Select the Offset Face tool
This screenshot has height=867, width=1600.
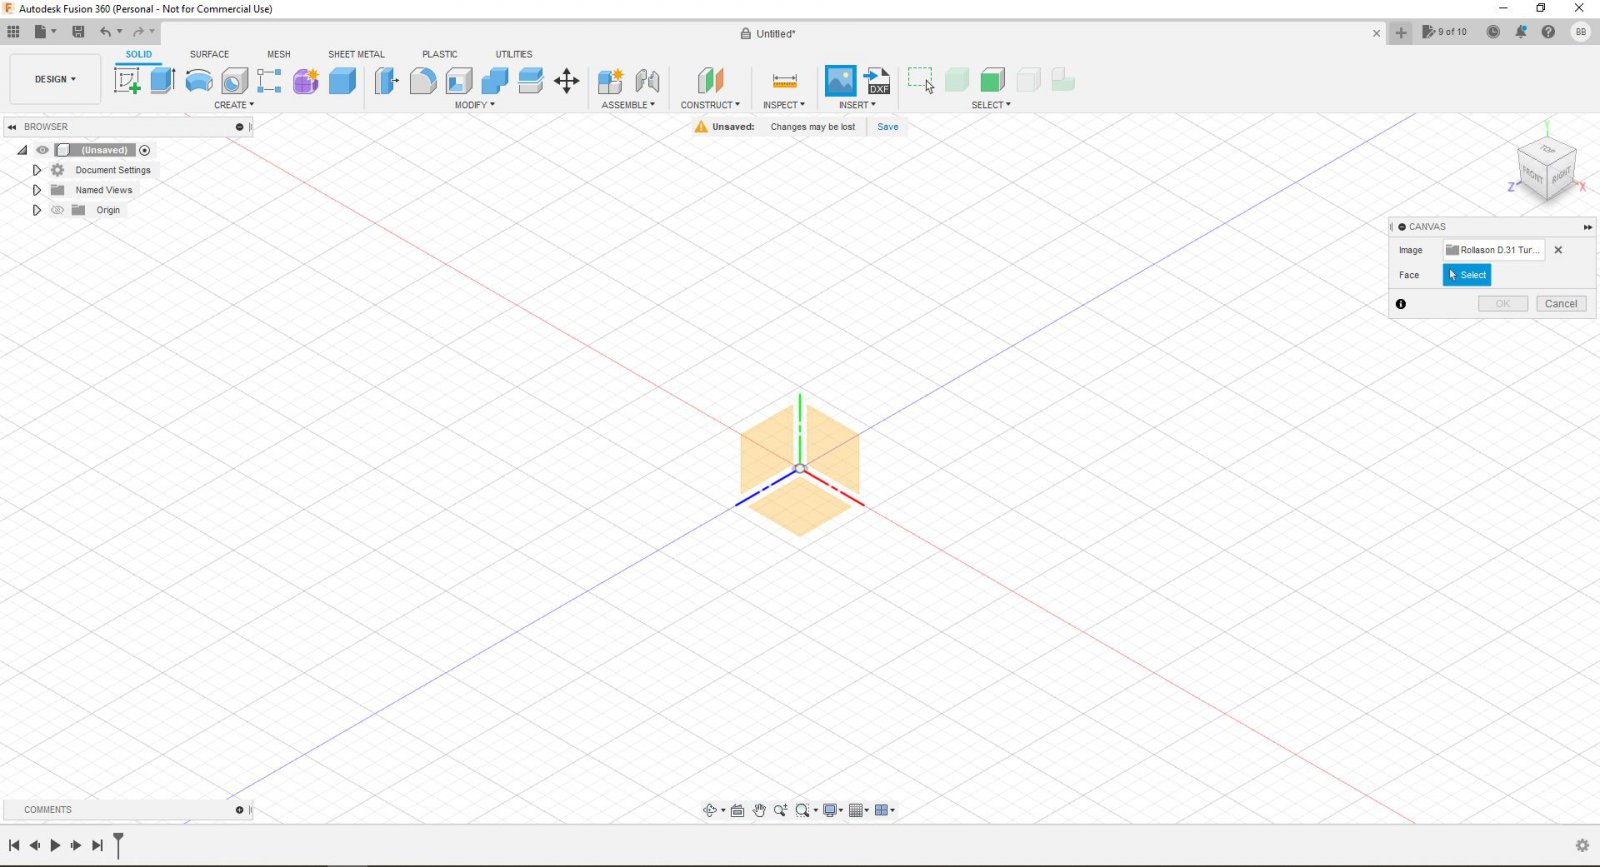531,81
